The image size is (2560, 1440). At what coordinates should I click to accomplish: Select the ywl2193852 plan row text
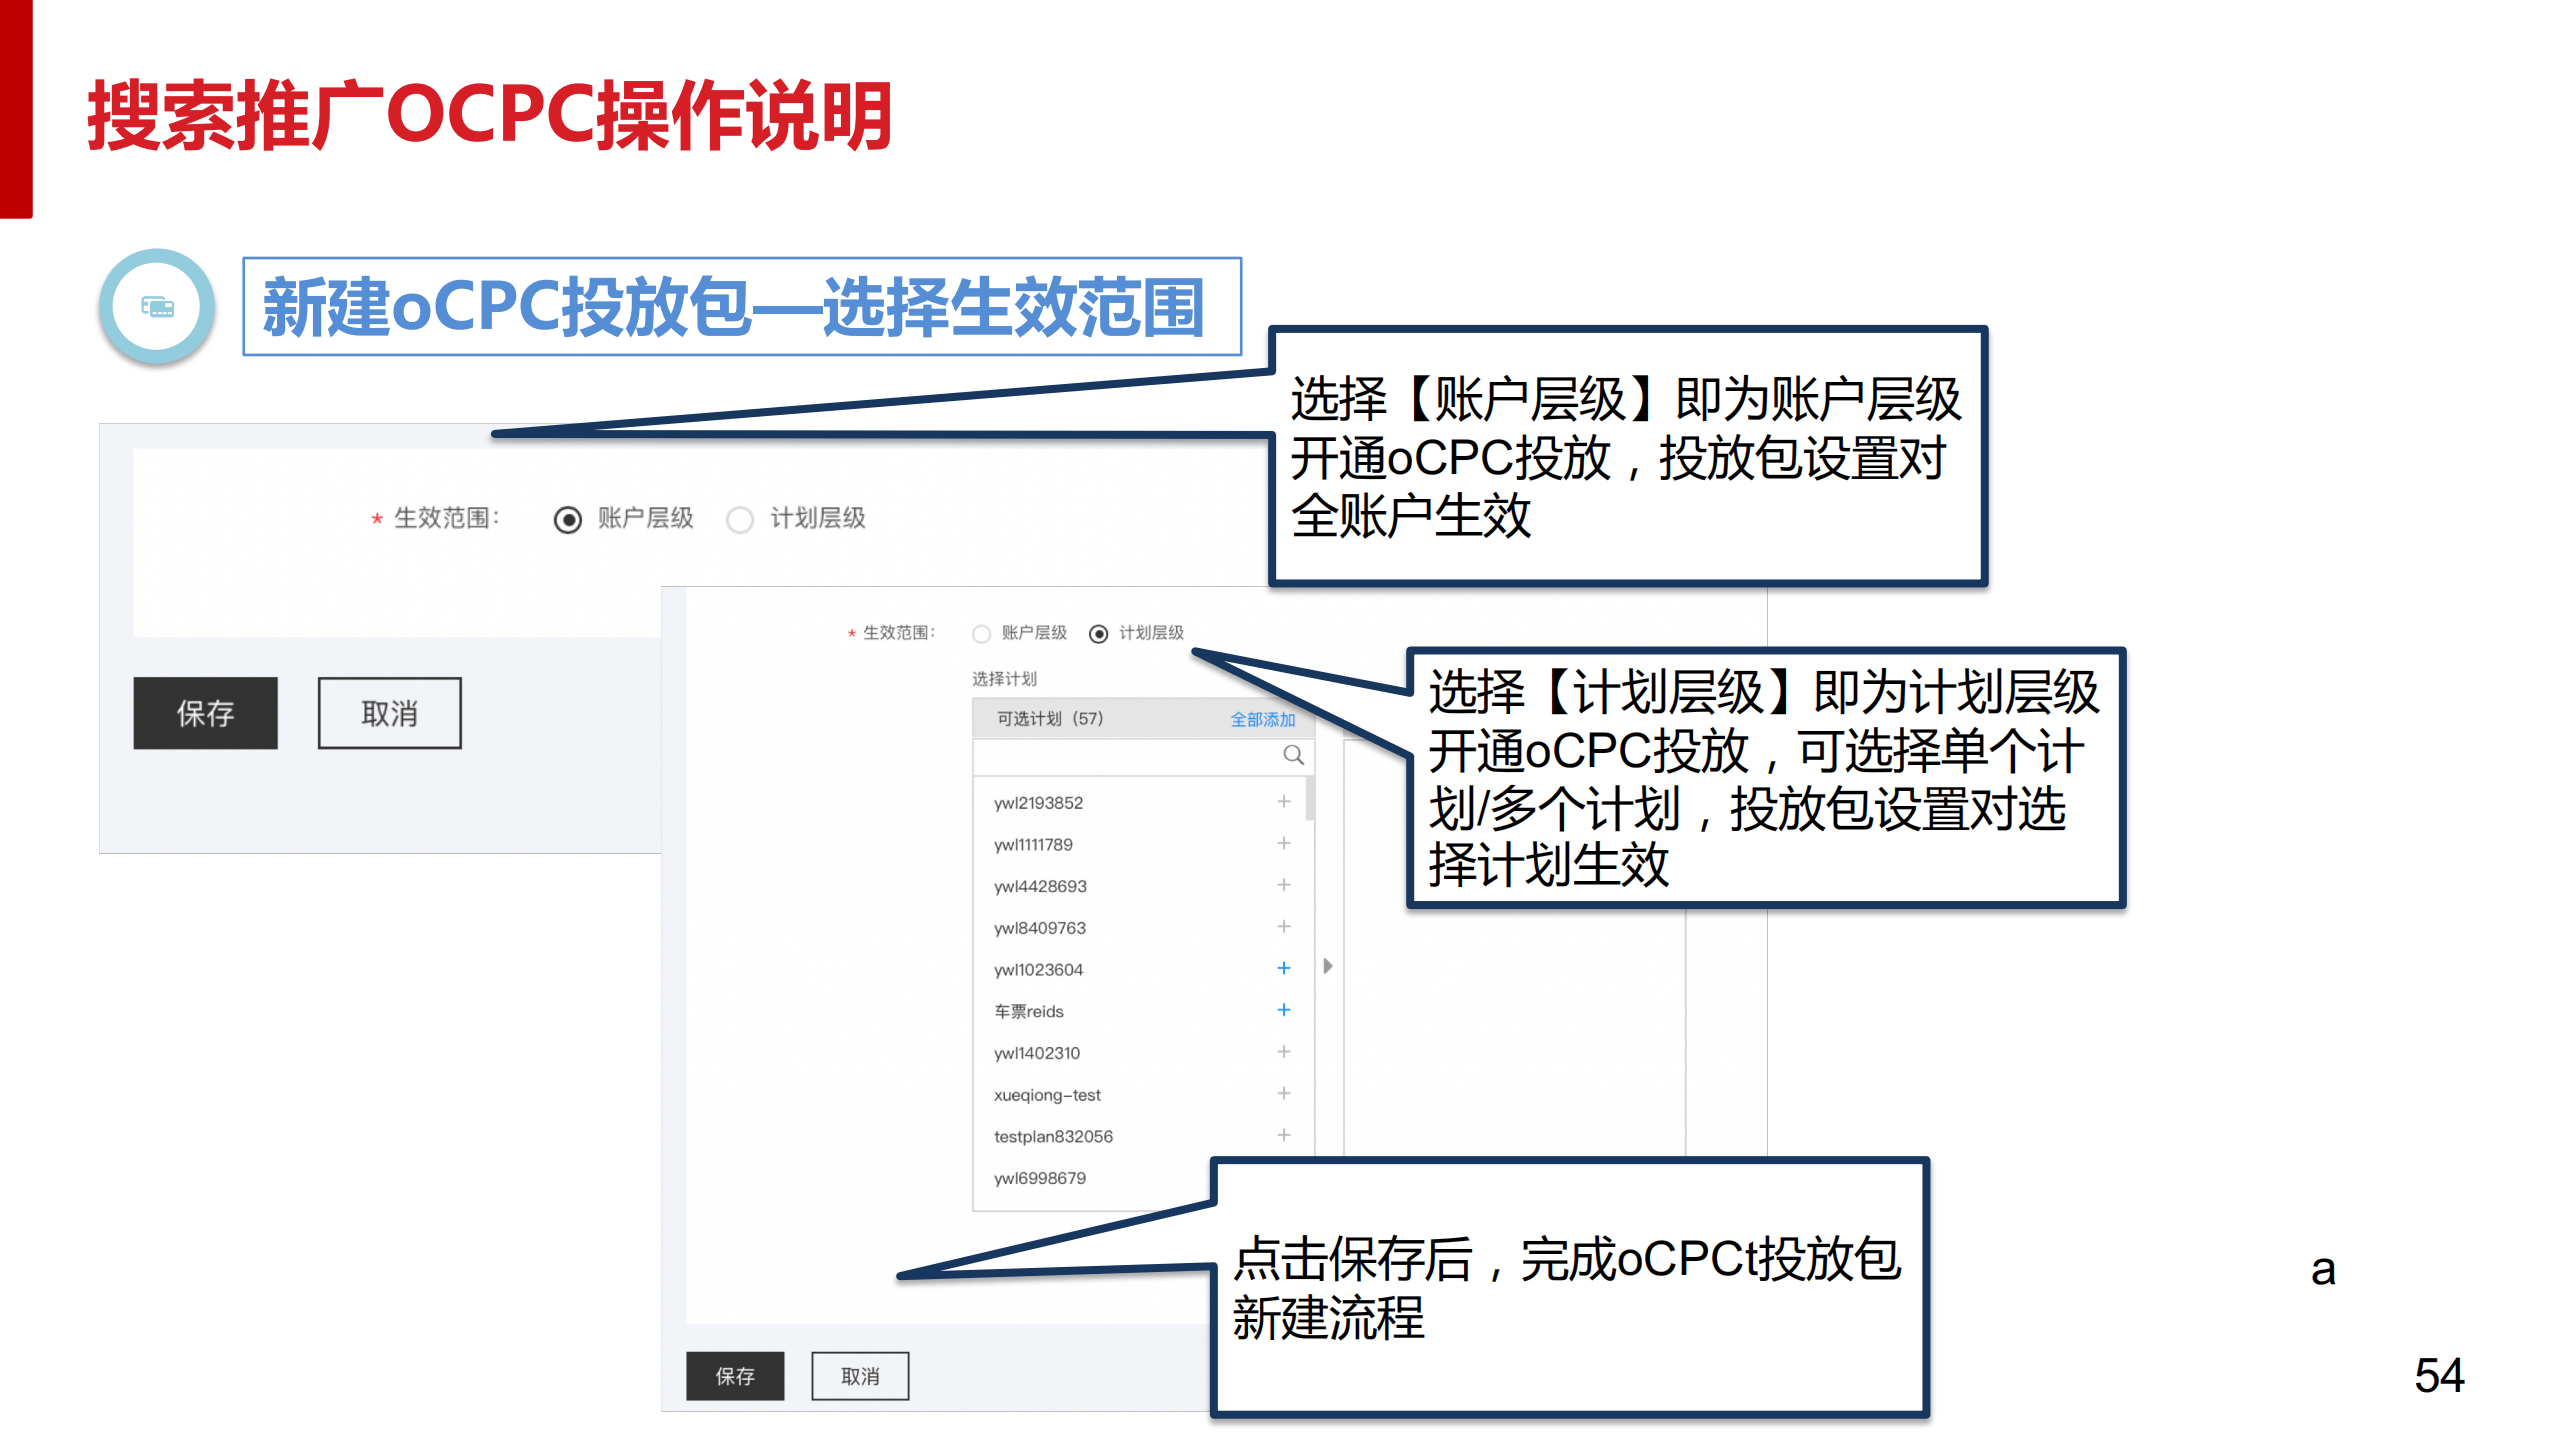pyautogui.click(x=1038, y=803)
